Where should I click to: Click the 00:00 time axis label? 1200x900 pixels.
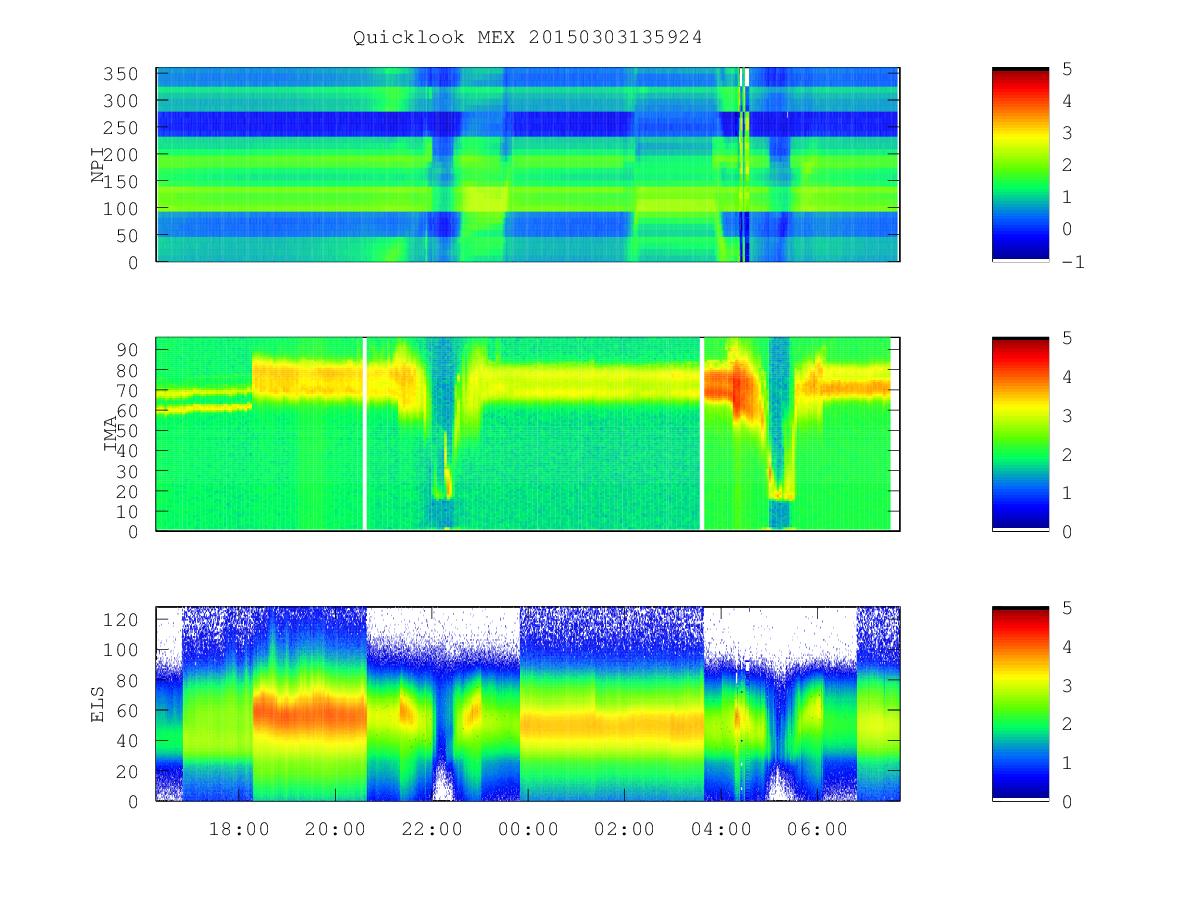pos(528,830)
